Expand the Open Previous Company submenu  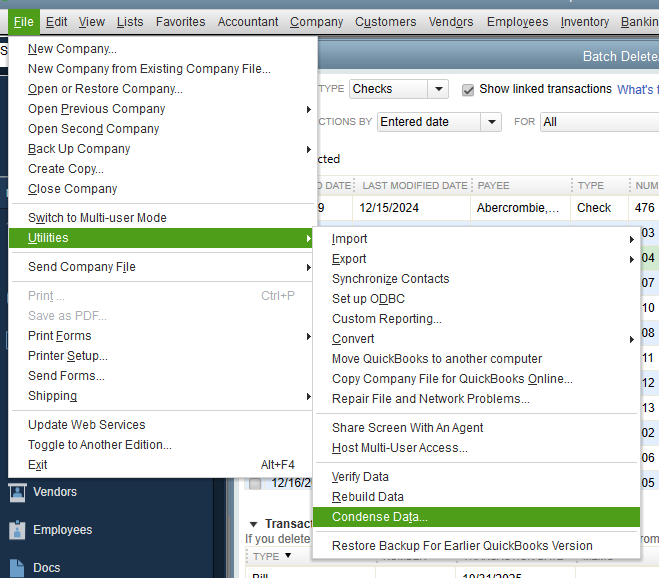point(309,109)
